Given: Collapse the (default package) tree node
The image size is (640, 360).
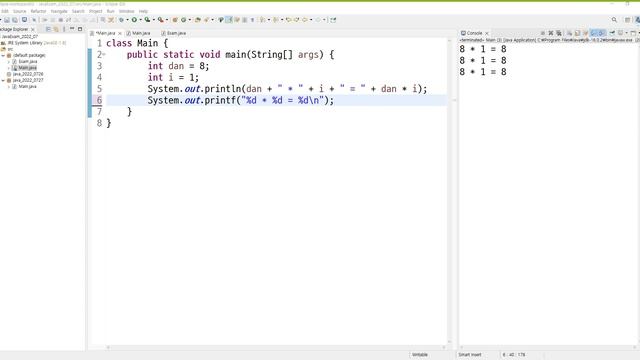Looking at the screenshot, I should pos(3,56).
